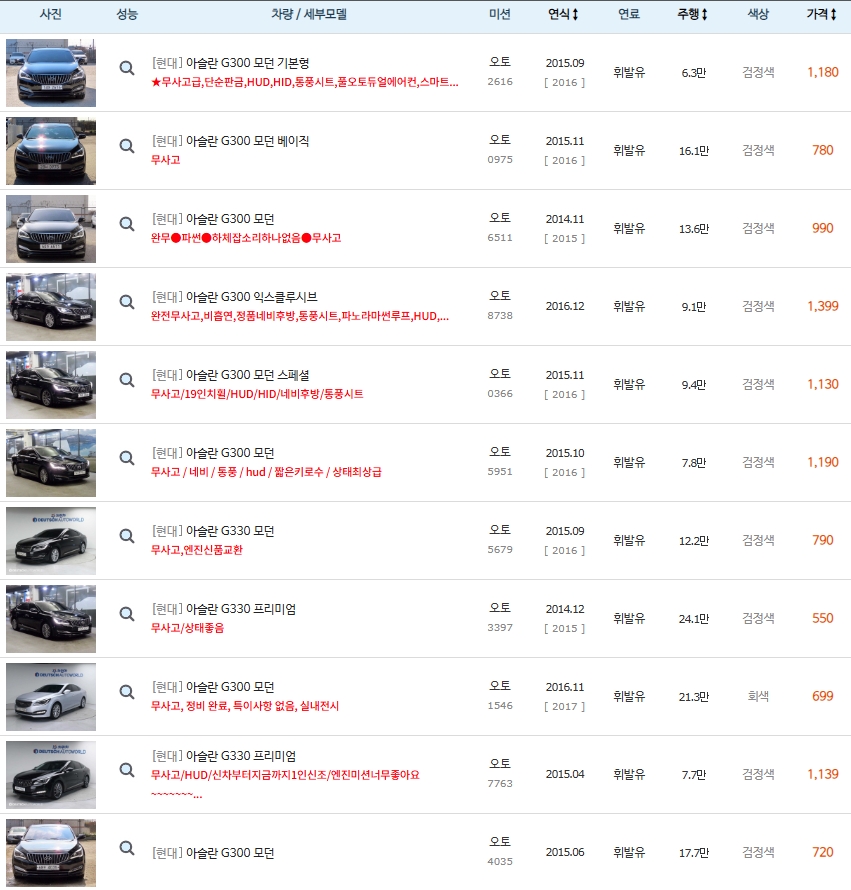Image resolution: width=851 pixels, height=890 pixels.
Task: Open inspection magnifier for the 990 price row
Action: pos(127,224)
